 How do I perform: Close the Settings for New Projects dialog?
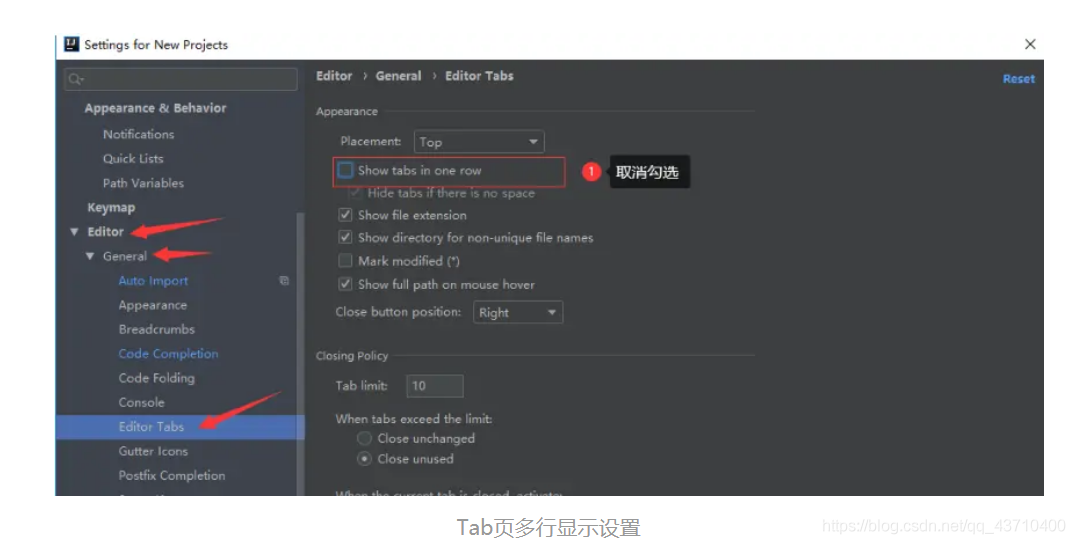pyautogui.click(x=1030, y=45)
